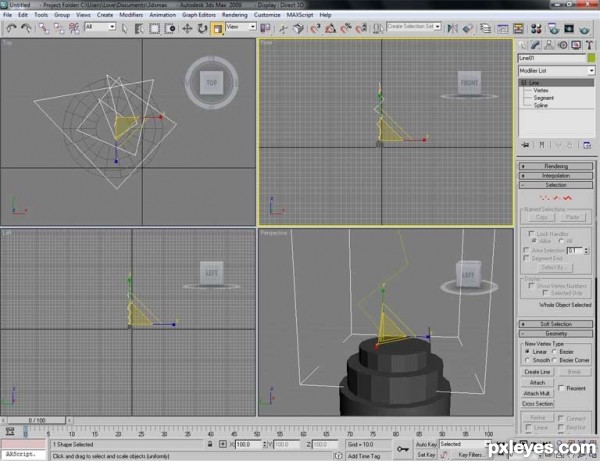
Task: Click Rectangular Selection Region icon
Action: pyautogui.click(x=155, y=29)
